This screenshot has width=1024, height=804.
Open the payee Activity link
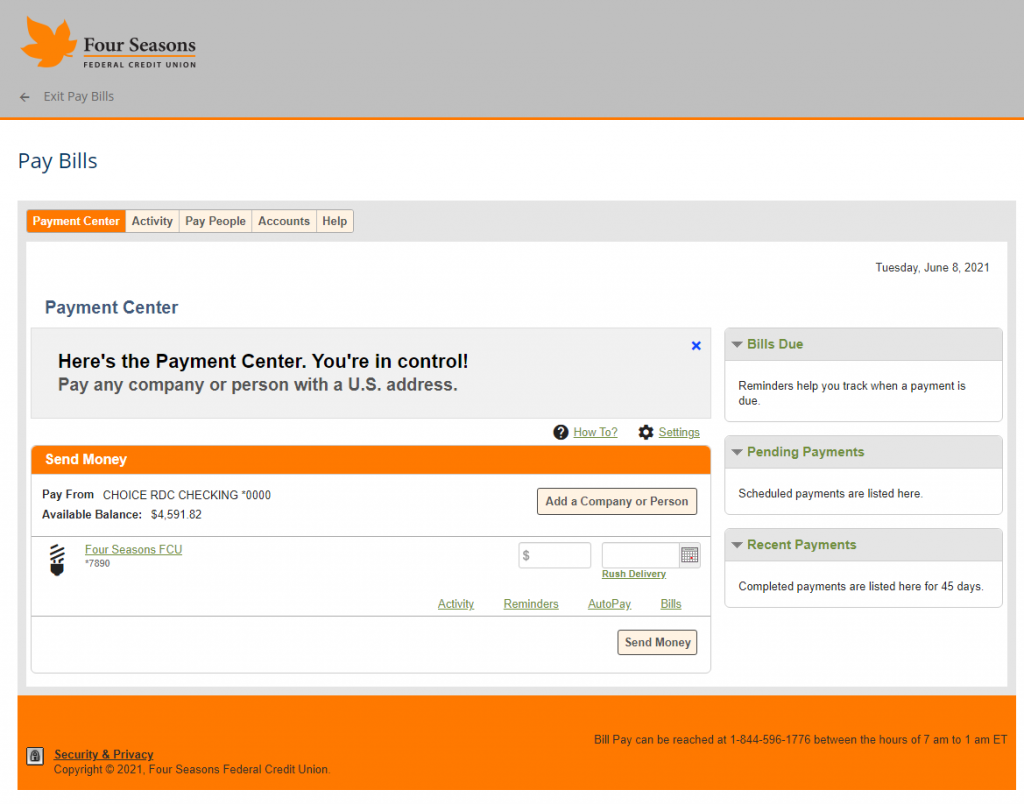coord(456,604)
